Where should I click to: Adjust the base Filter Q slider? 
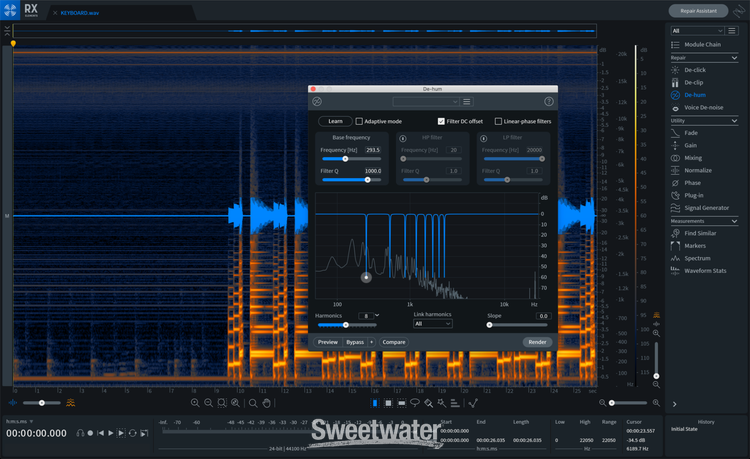click(352, 180)
